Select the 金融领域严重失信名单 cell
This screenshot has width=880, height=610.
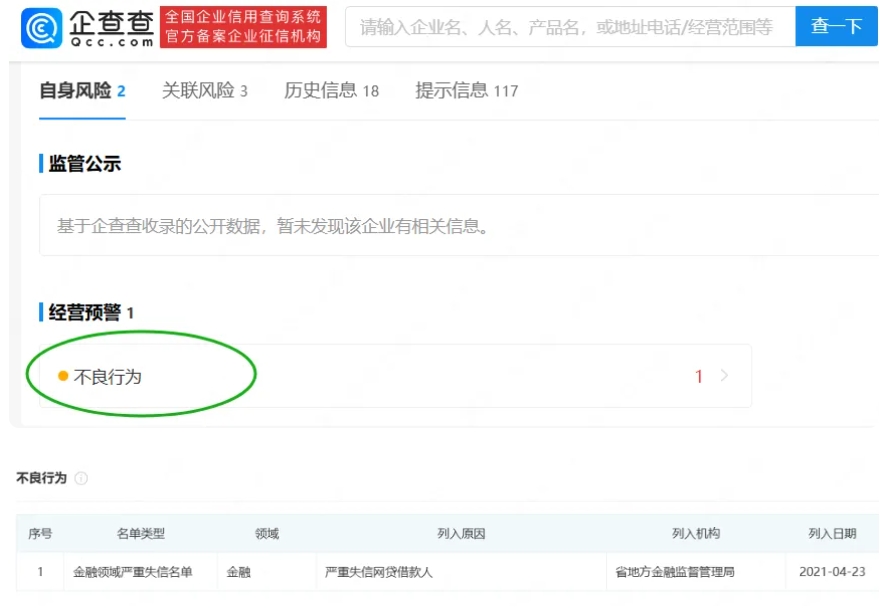(132, 573)
